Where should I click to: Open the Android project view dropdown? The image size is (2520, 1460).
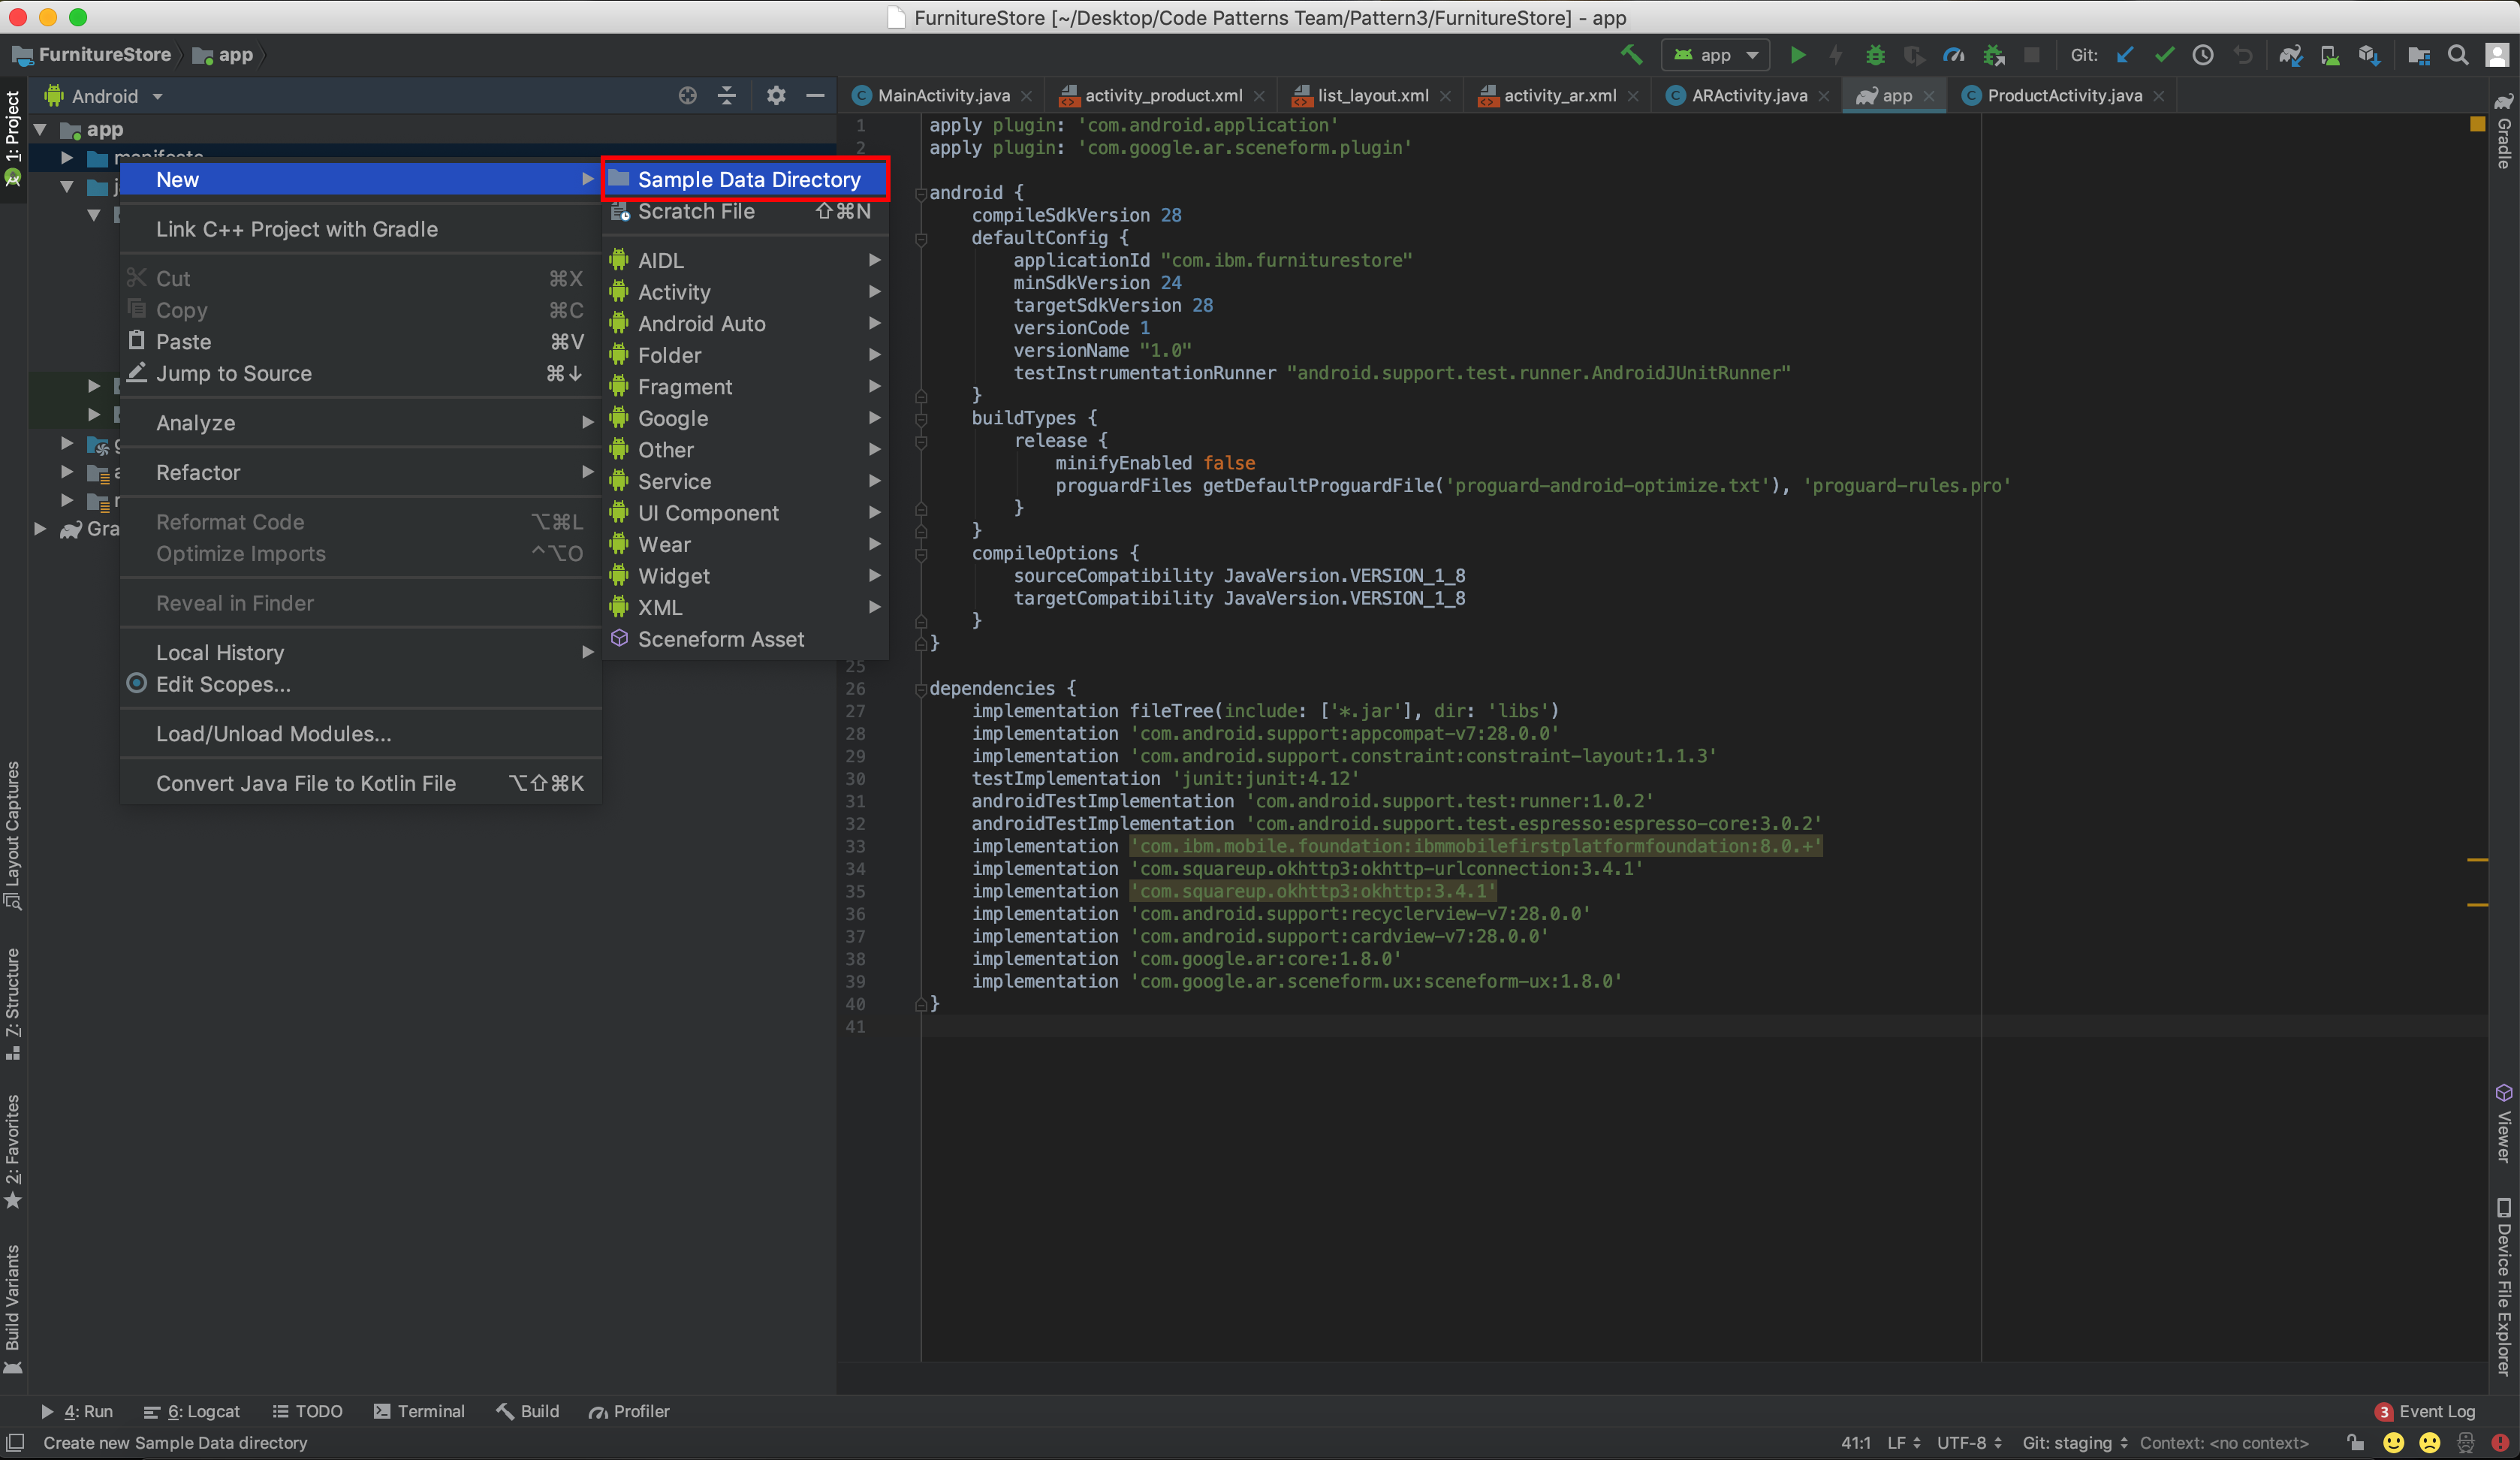[104, 96]
